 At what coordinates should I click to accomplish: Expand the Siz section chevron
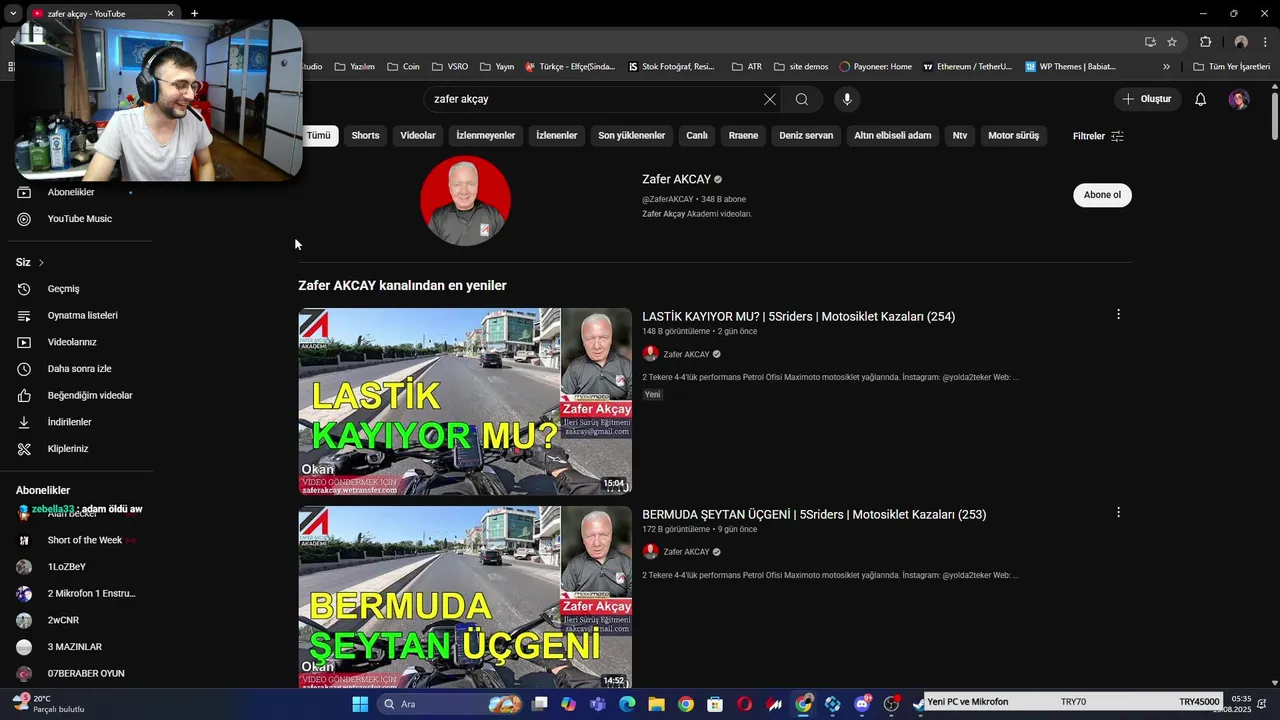click(x=41, y=263)
